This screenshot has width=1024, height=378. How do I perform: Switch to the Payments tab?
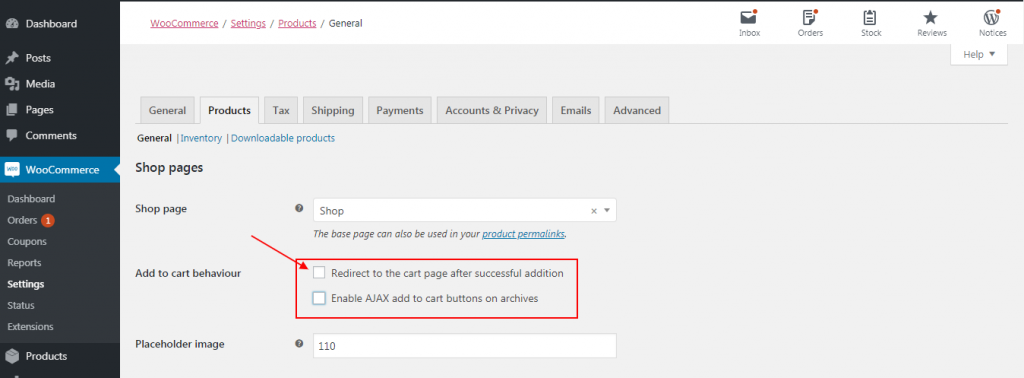click(400, 110)
